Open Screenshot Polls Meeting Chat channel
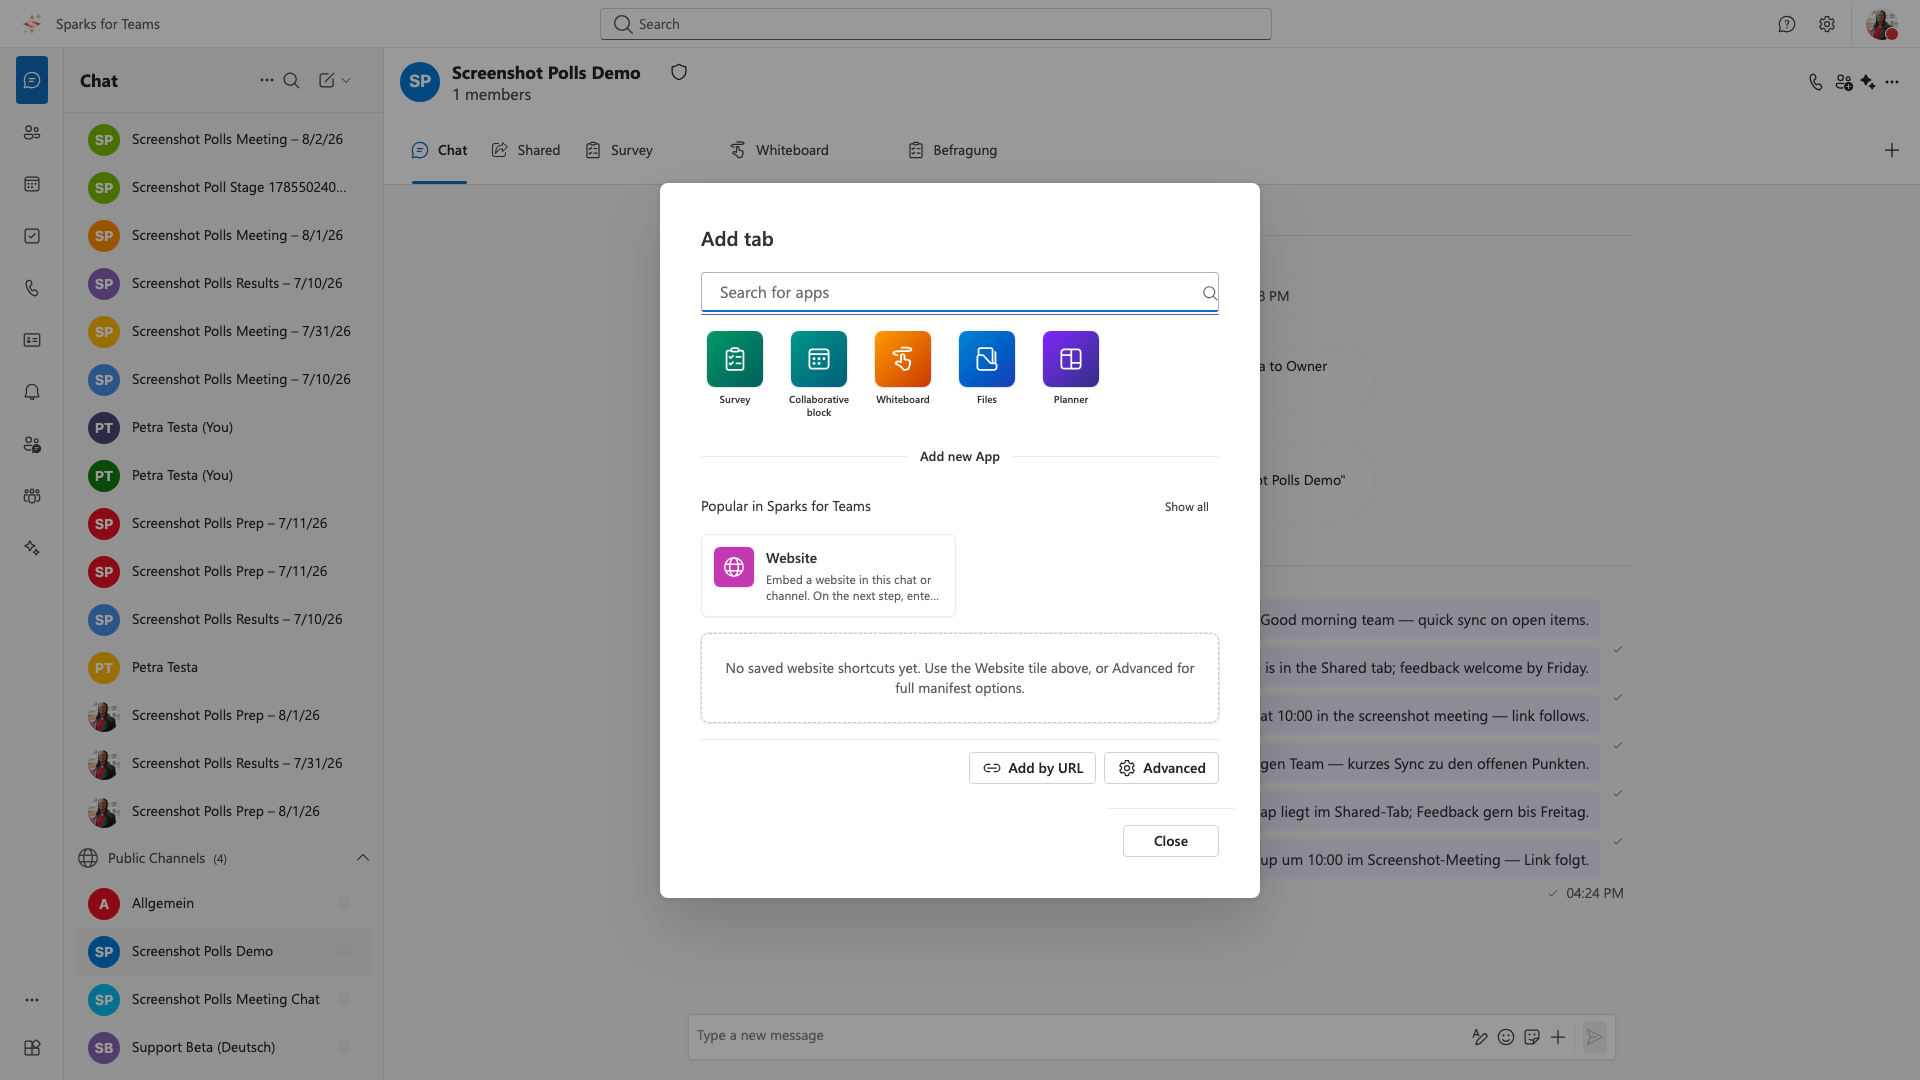The width and height of the screenshot is (1920, 1080). click(x=223, y=999)
